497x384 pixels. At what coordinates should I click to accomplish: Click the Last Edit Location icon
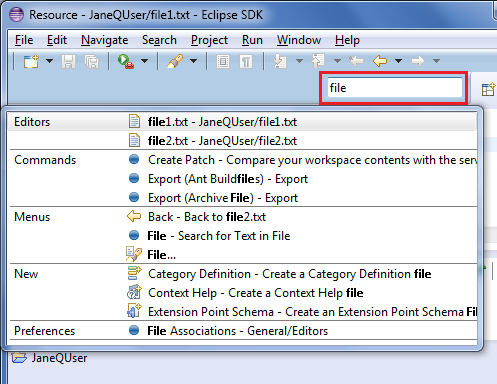[x=356, y=61]
